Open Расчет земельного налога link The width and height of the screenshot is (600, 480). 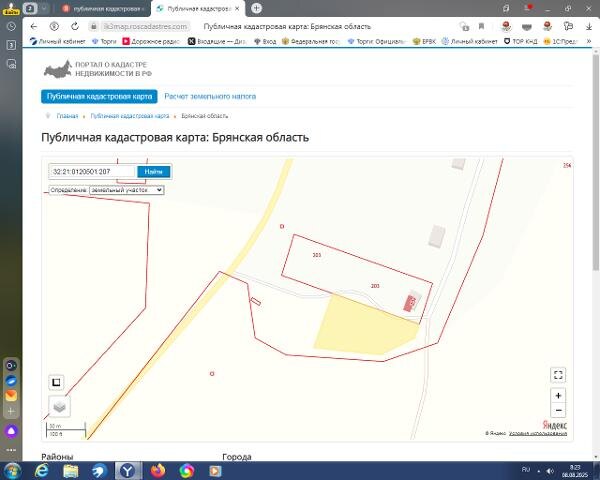point(210,96)
